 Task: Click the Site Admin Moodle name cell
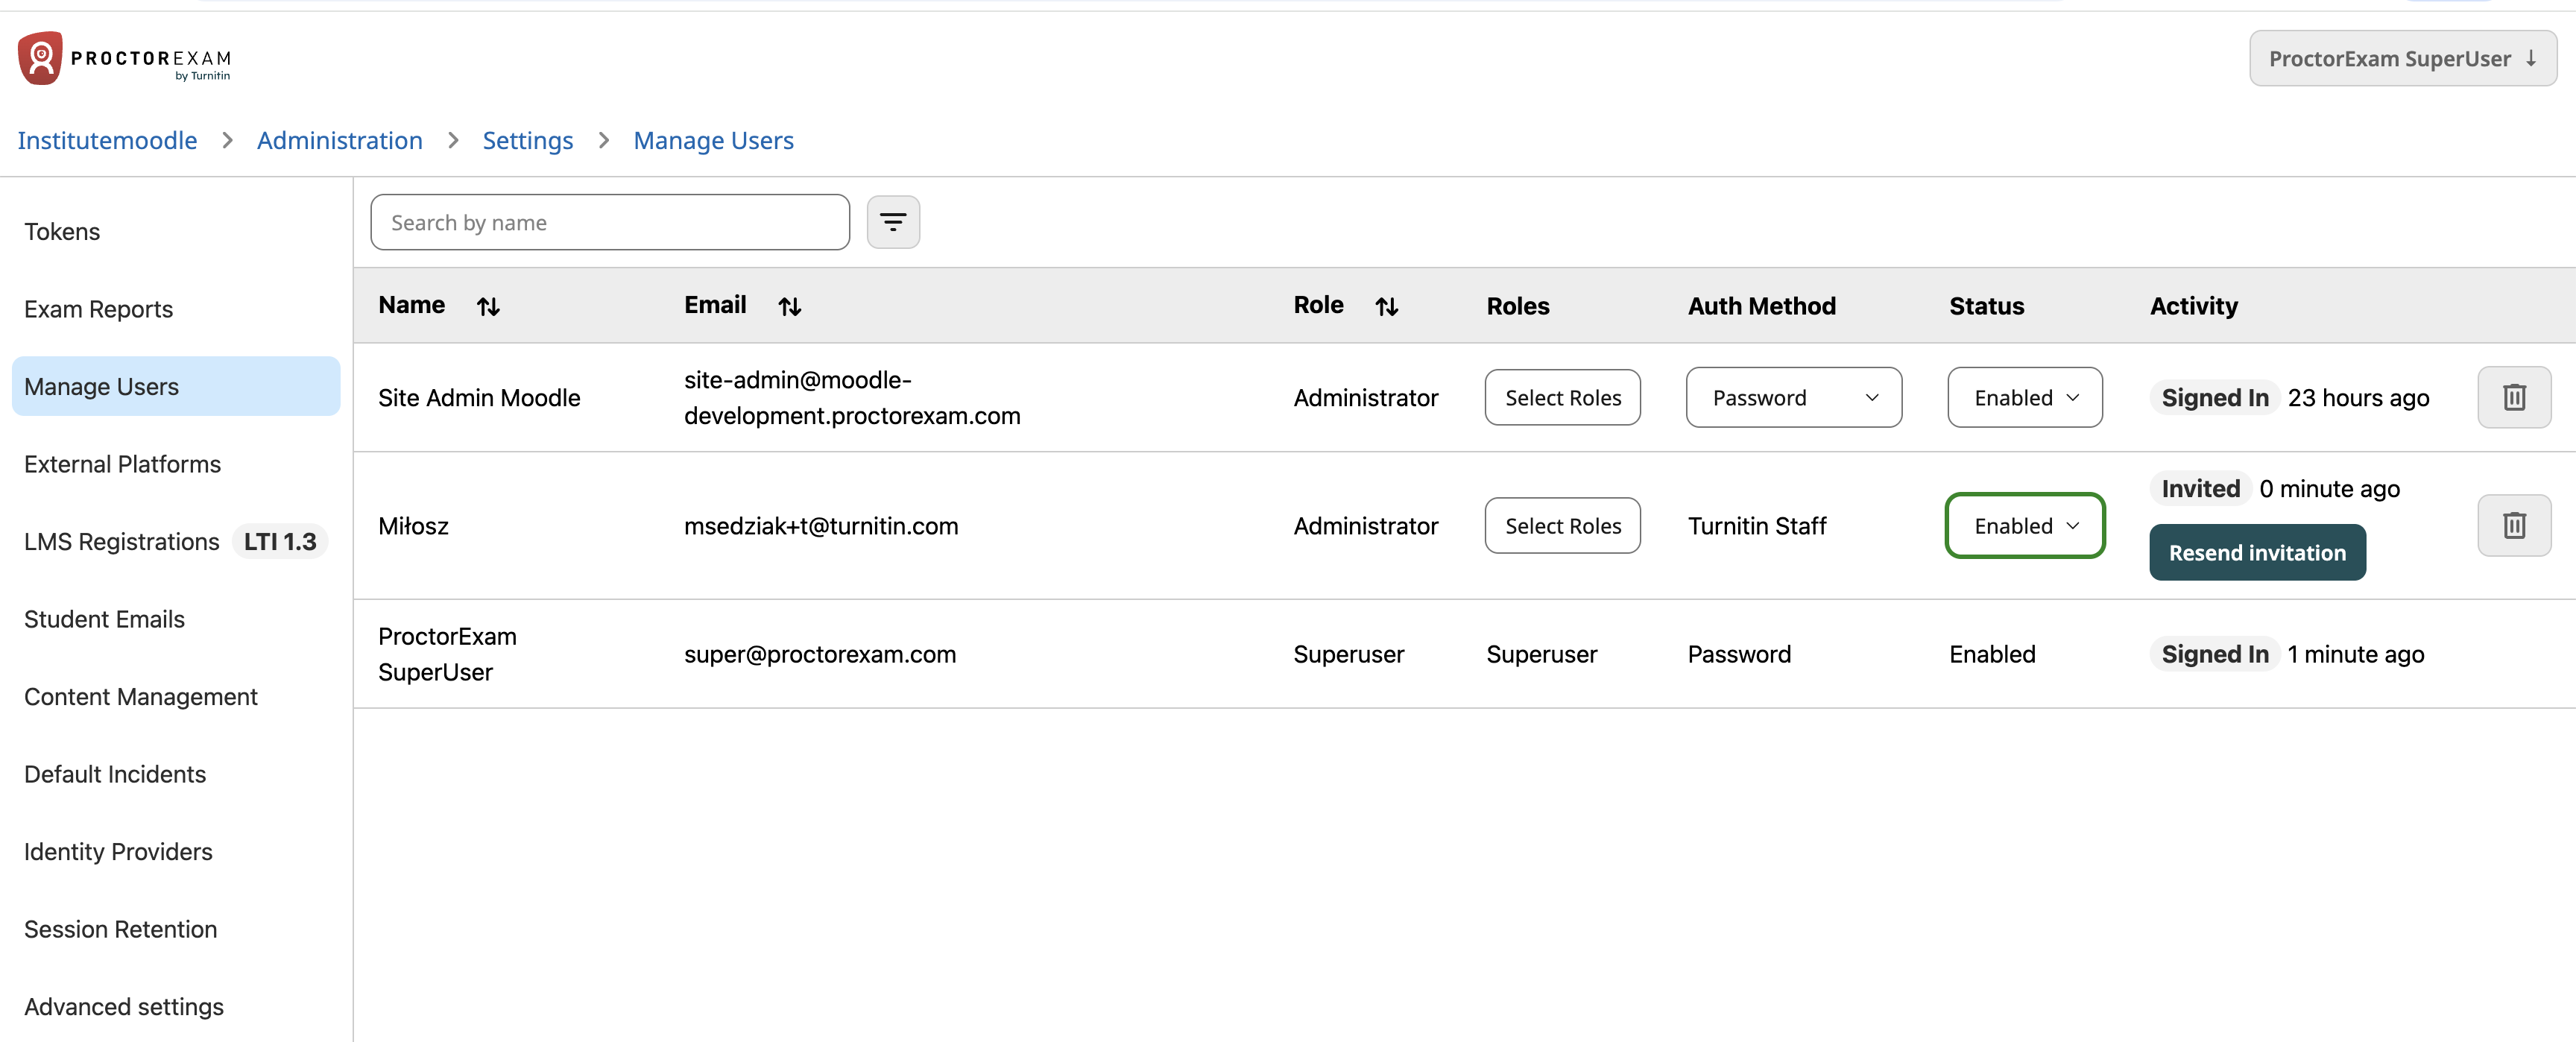tap(479, 398)
